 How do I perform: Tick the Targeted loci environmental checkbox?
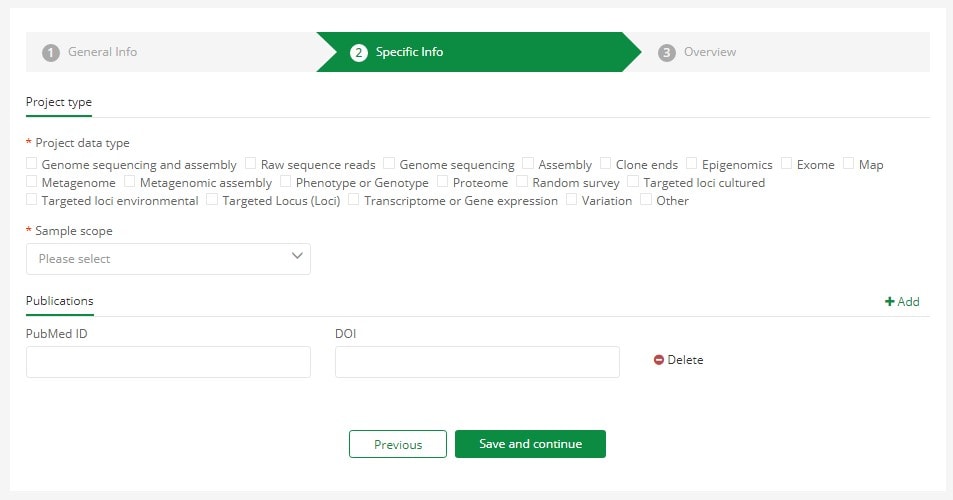point(32,199)
